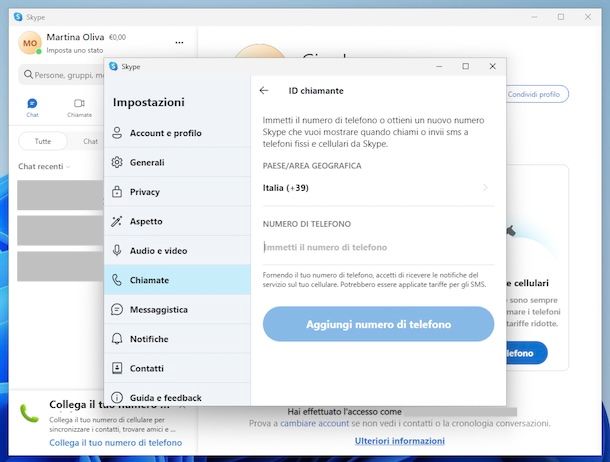Select the Tutte filter in main window
Image resolution: width=610 pixels, height=462 pixels.
[x=43, y=141]
